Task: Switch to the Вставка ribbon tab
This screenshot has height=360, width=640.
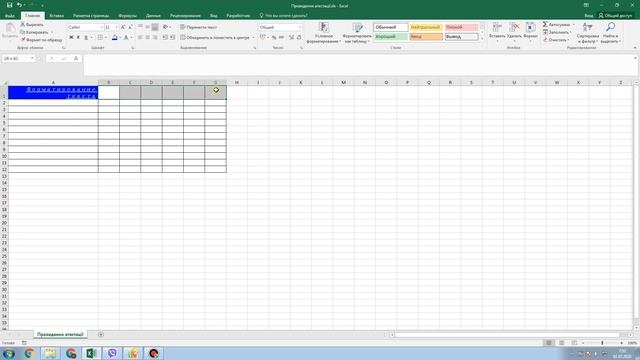Action: pos(56,16)
